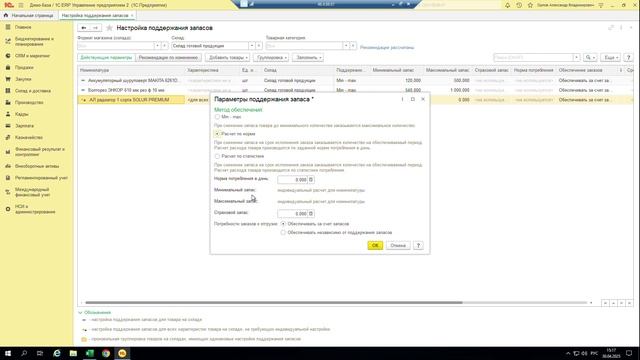
Task: Go back with the left arrow navigation button
Action: pos(84,28)
